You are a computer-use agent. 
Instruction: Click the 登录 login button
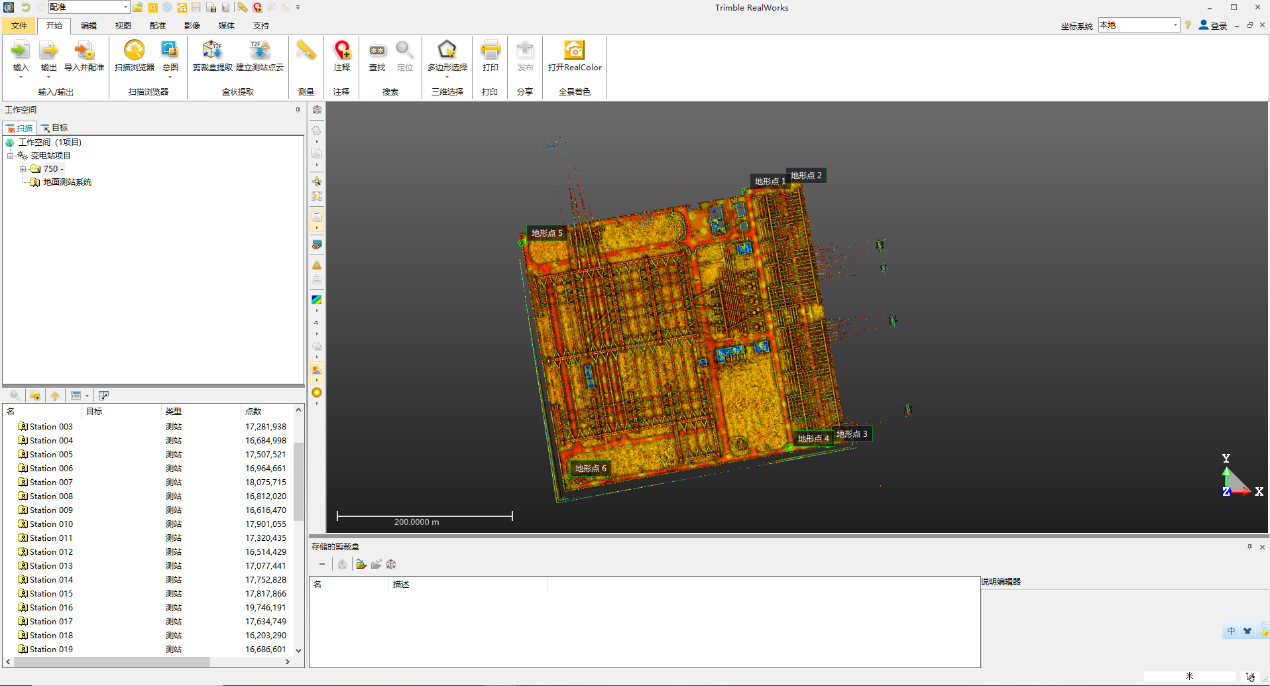point(1213,26)
